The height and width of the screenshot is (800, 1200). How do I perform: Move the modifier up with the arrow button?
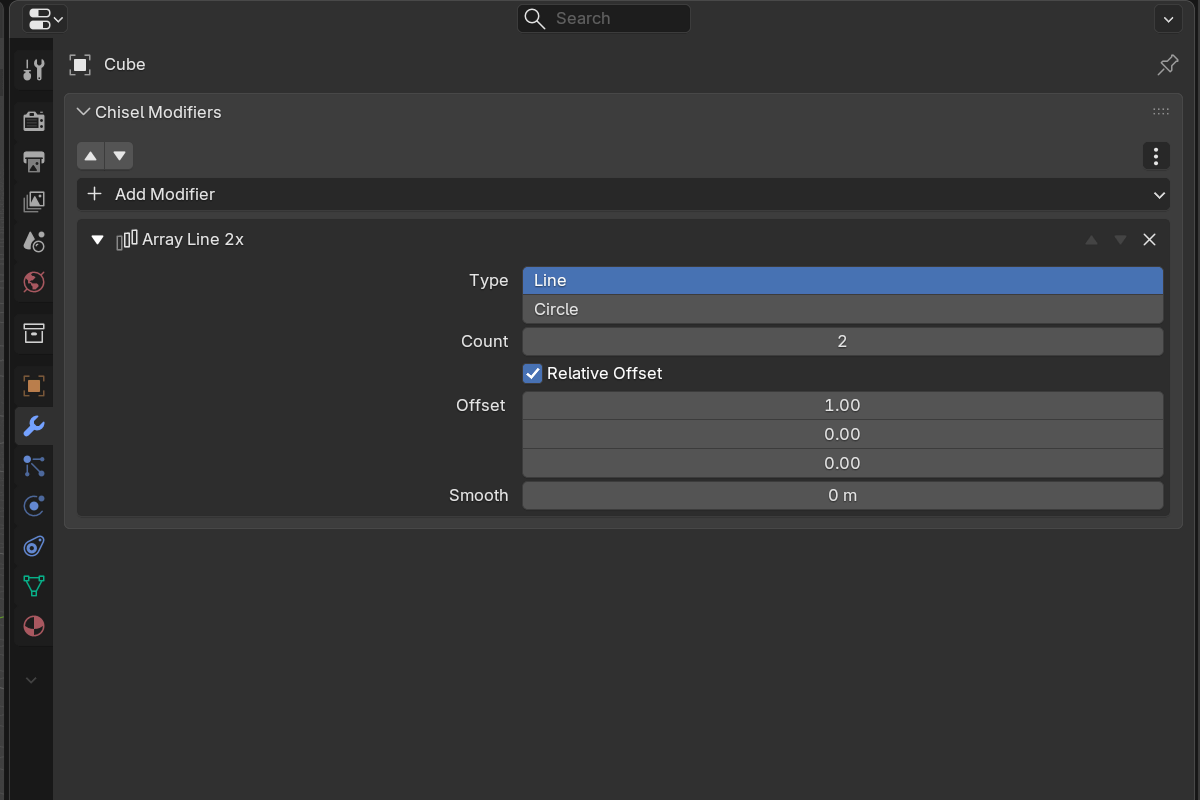pyautogui.click(x=91, y=156)
